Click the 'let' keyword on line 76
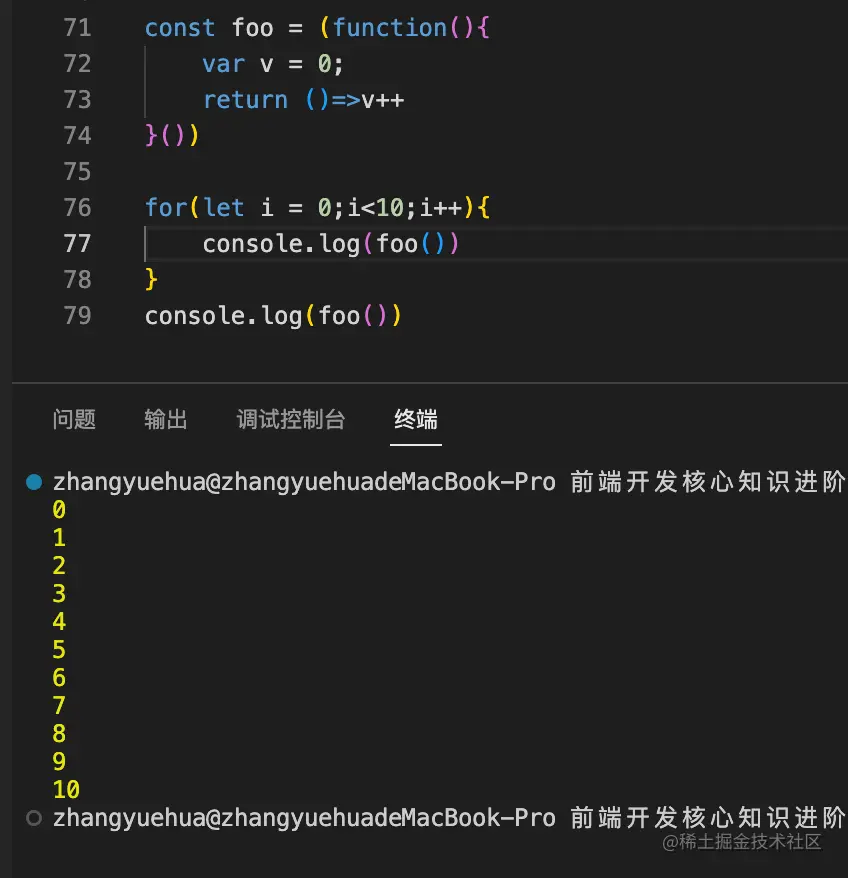 pyautogui.click(x=223, y=208)
